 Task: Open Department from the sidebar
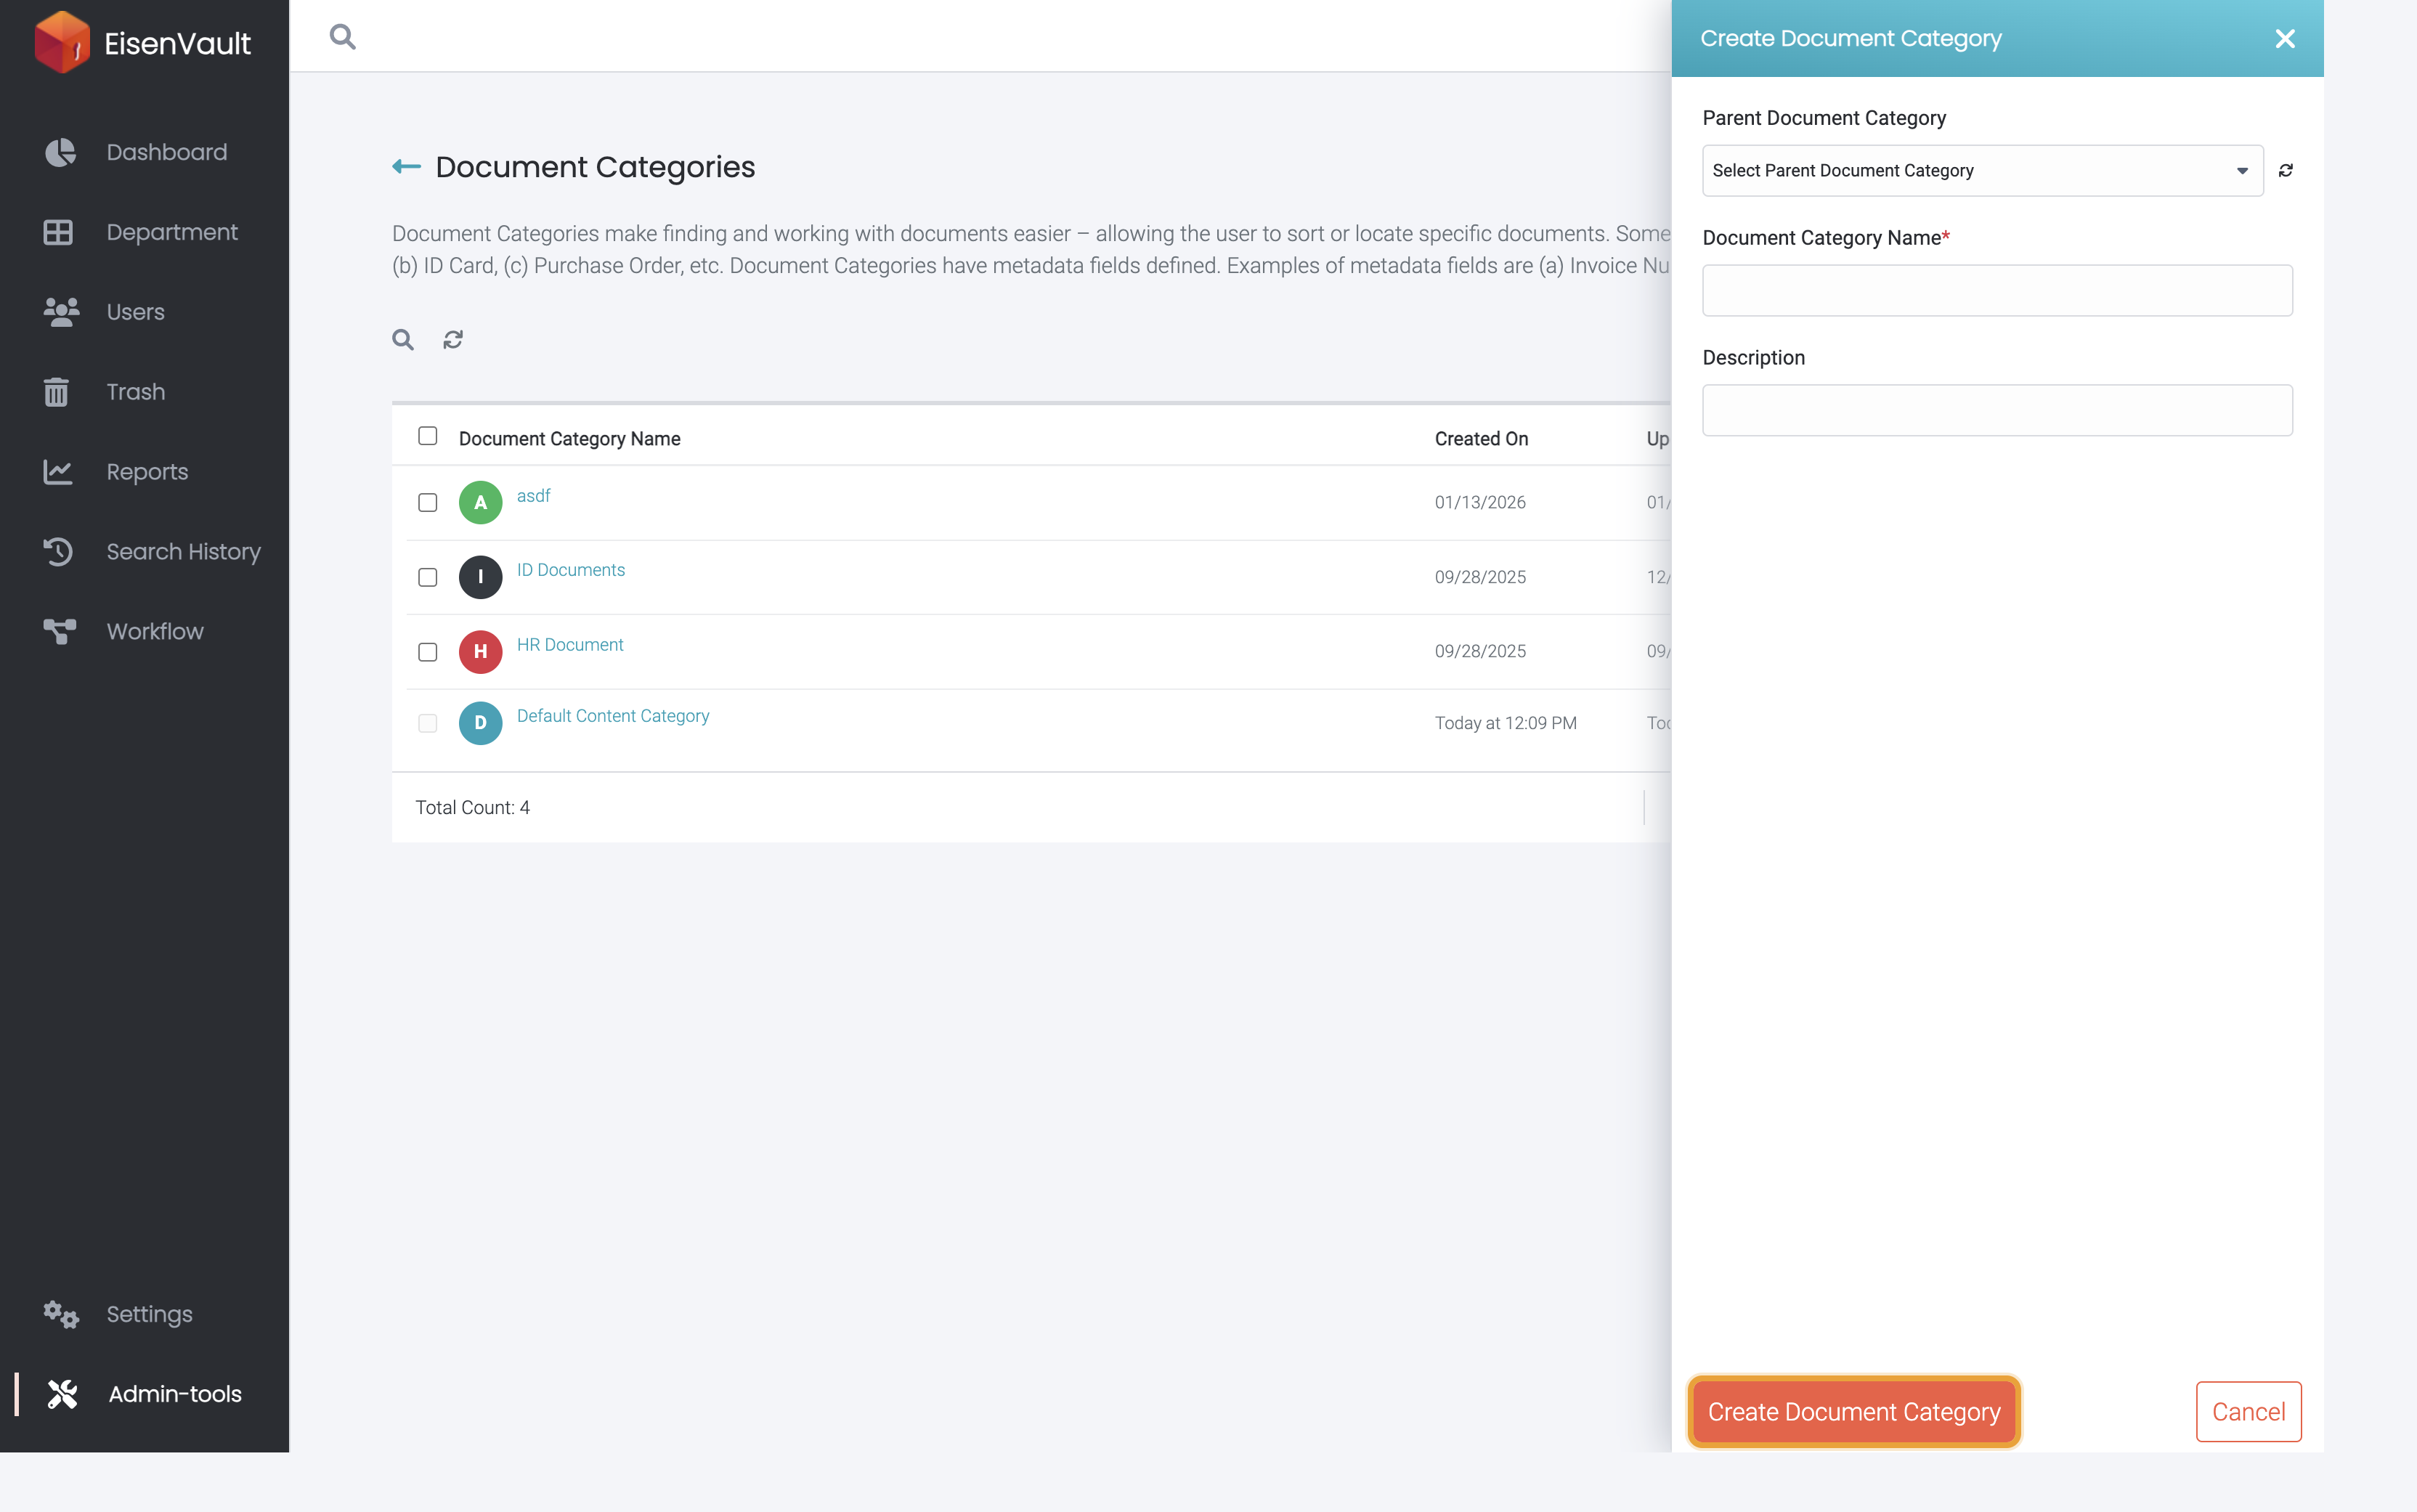[172, 232]
